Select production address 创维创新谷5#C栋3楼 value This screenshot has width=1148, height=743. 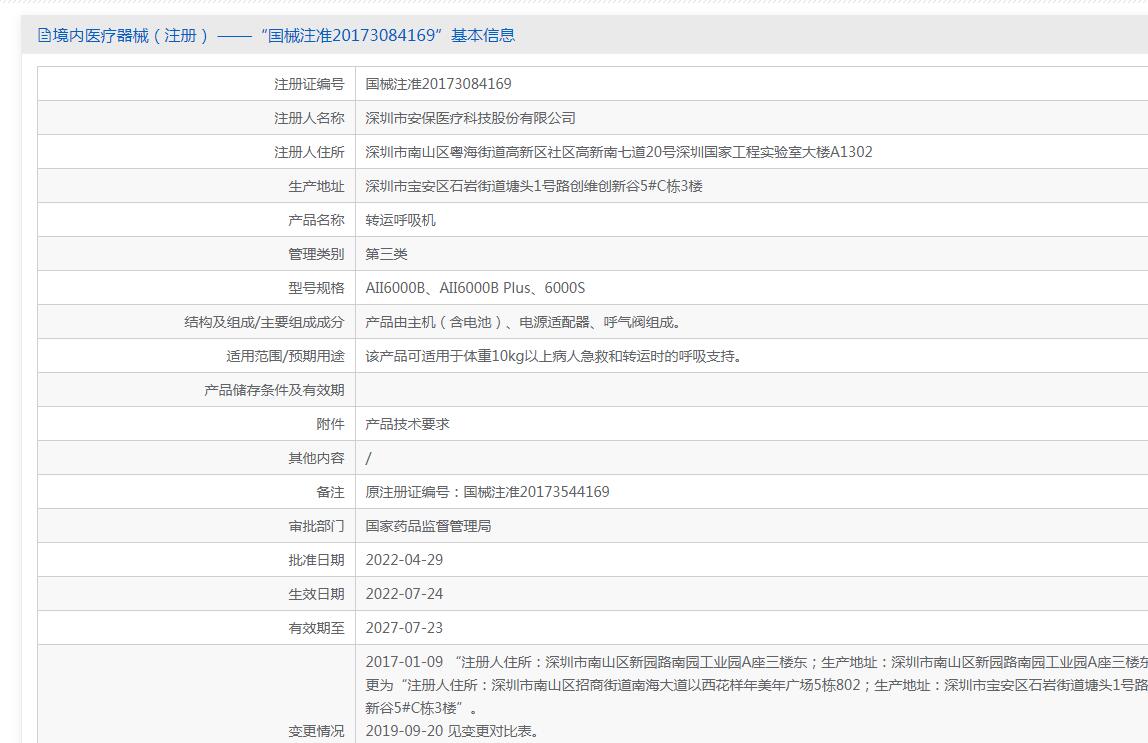(534, 186)
